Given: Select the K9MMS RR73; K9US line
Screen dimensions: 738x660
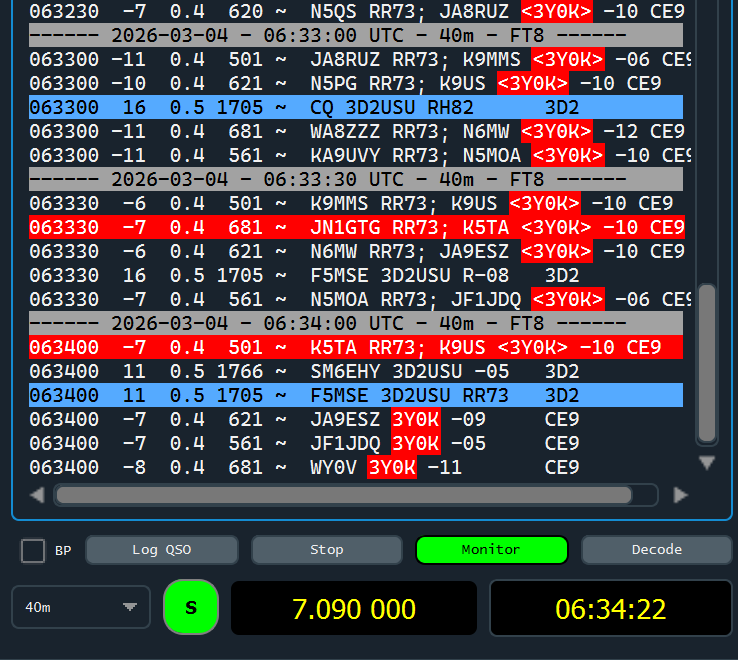Looking at the screenshot, I should point(356,203).
